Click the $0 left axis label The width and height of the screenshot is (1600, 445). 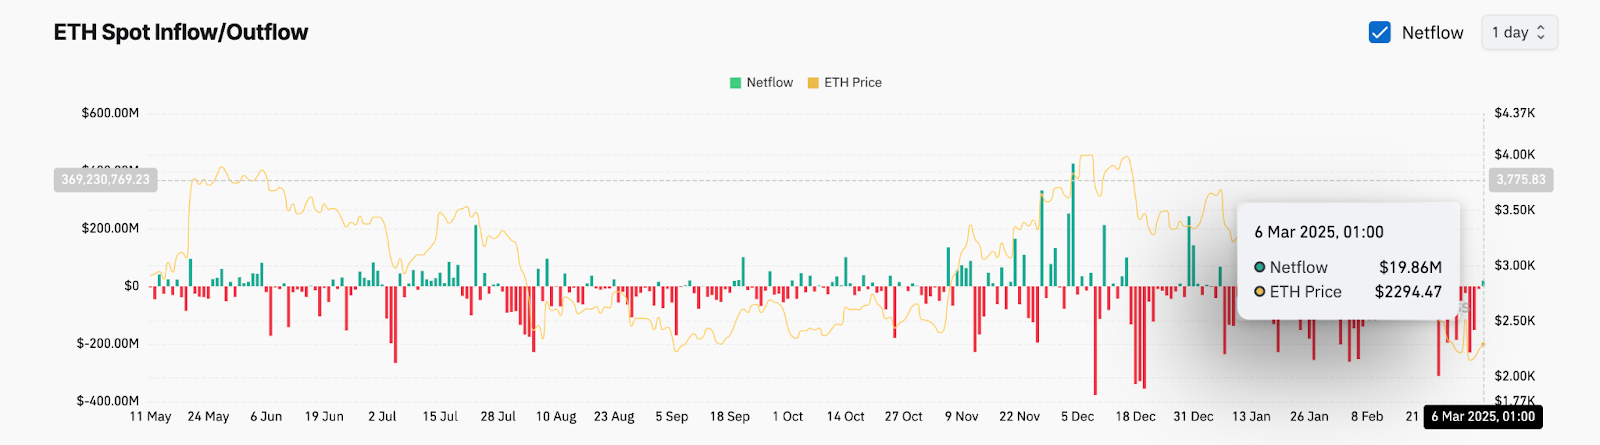[131, 286]
